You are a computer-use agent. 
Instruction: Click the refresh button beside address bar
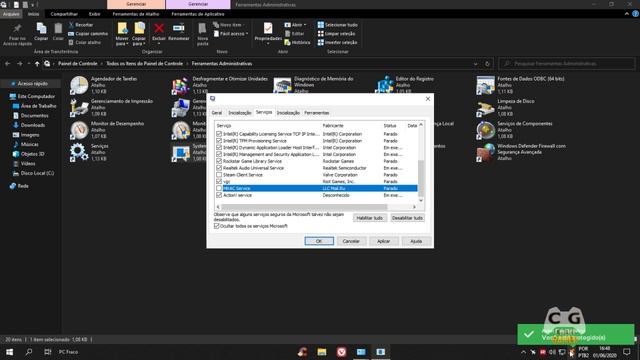pyautogui.click(x=487, y=64)
